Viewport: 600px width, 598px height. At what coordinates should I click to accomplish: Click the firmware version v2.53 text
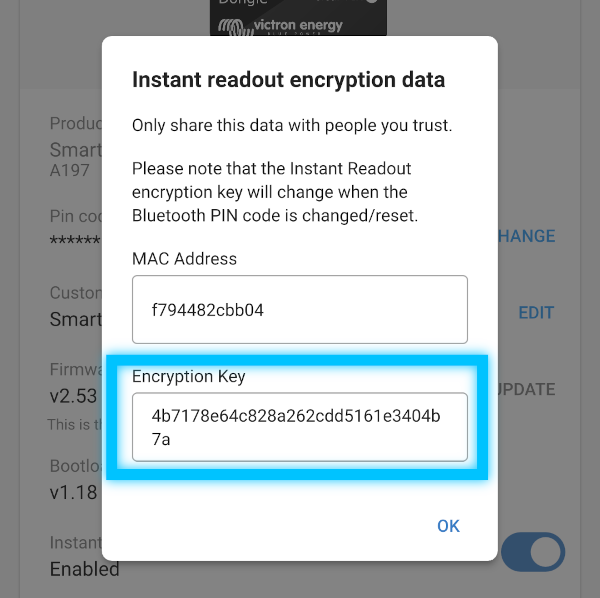75,396
